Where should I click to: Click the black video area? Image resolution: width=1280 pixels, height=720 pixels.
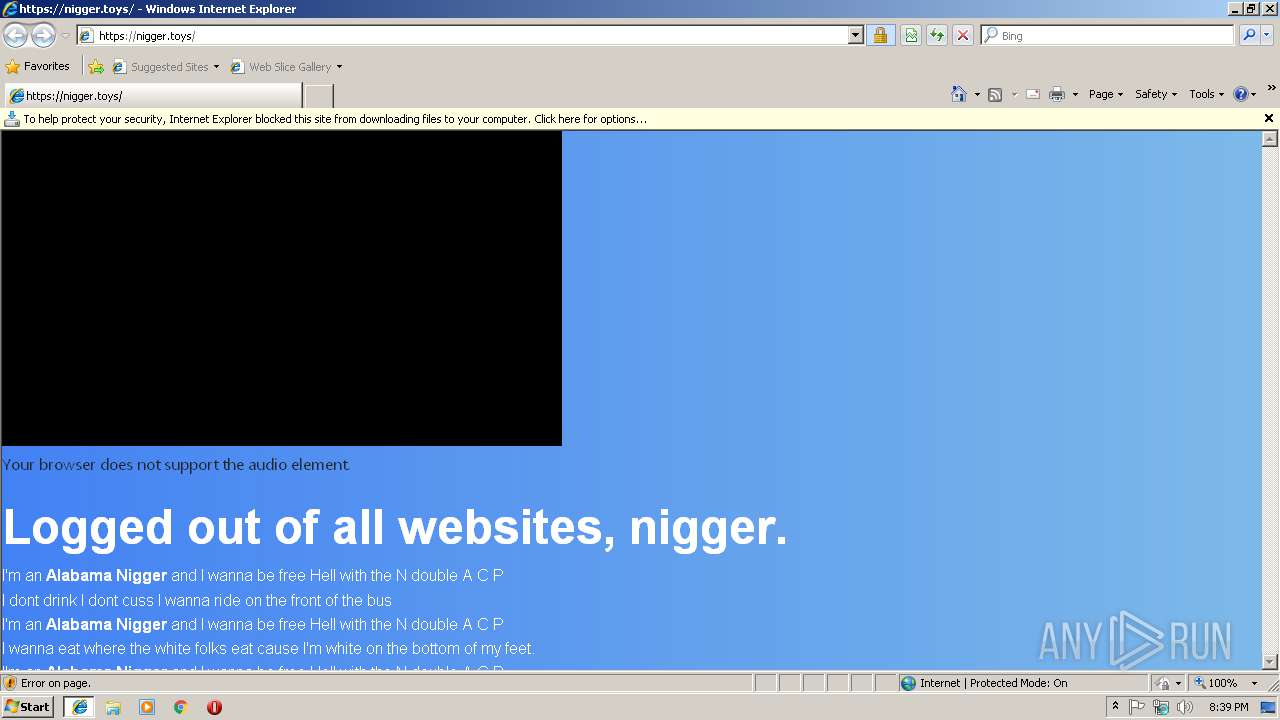pyautogui.click(x=282, y=288)
